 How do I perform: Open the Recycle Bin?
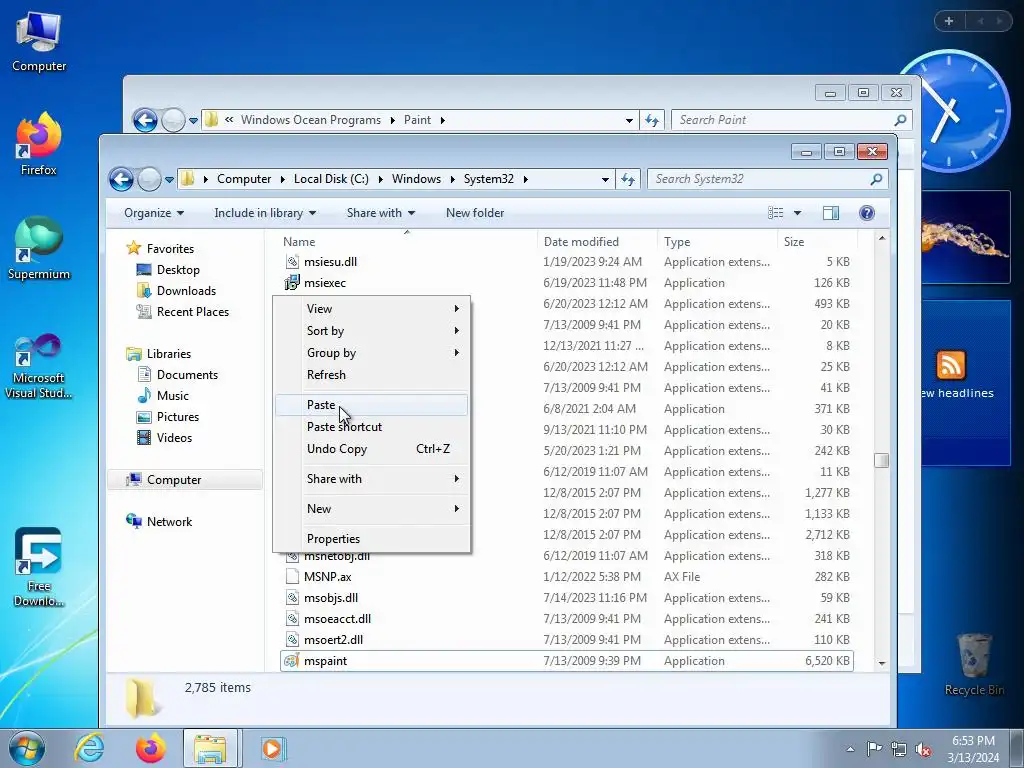(974, 664)
